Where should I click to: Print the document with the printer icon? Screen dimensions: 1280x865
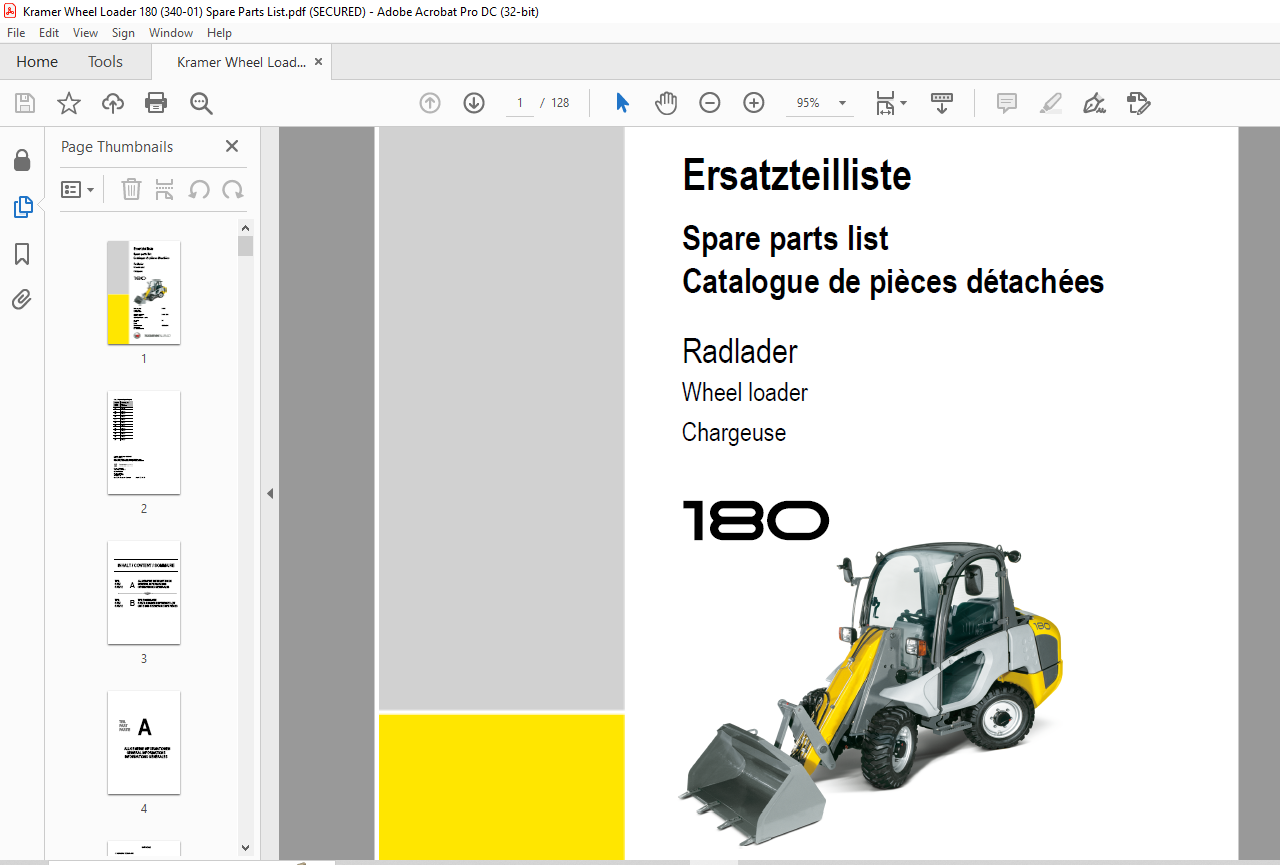(156, 103)
